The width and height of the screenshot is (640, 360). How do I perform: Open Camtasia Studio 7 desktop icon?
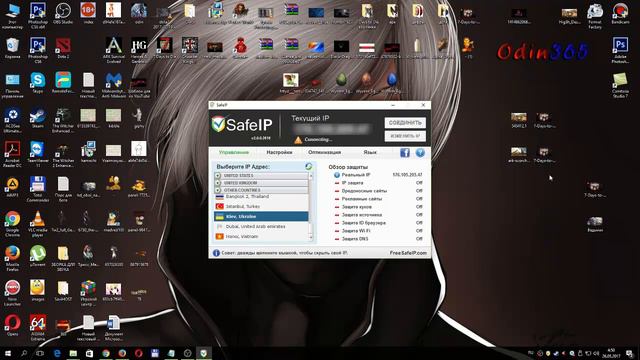tap(620, 85)
